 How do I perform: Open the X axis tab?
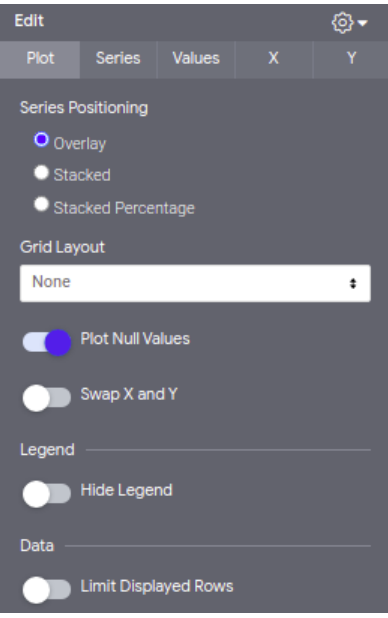coord(274,58)
